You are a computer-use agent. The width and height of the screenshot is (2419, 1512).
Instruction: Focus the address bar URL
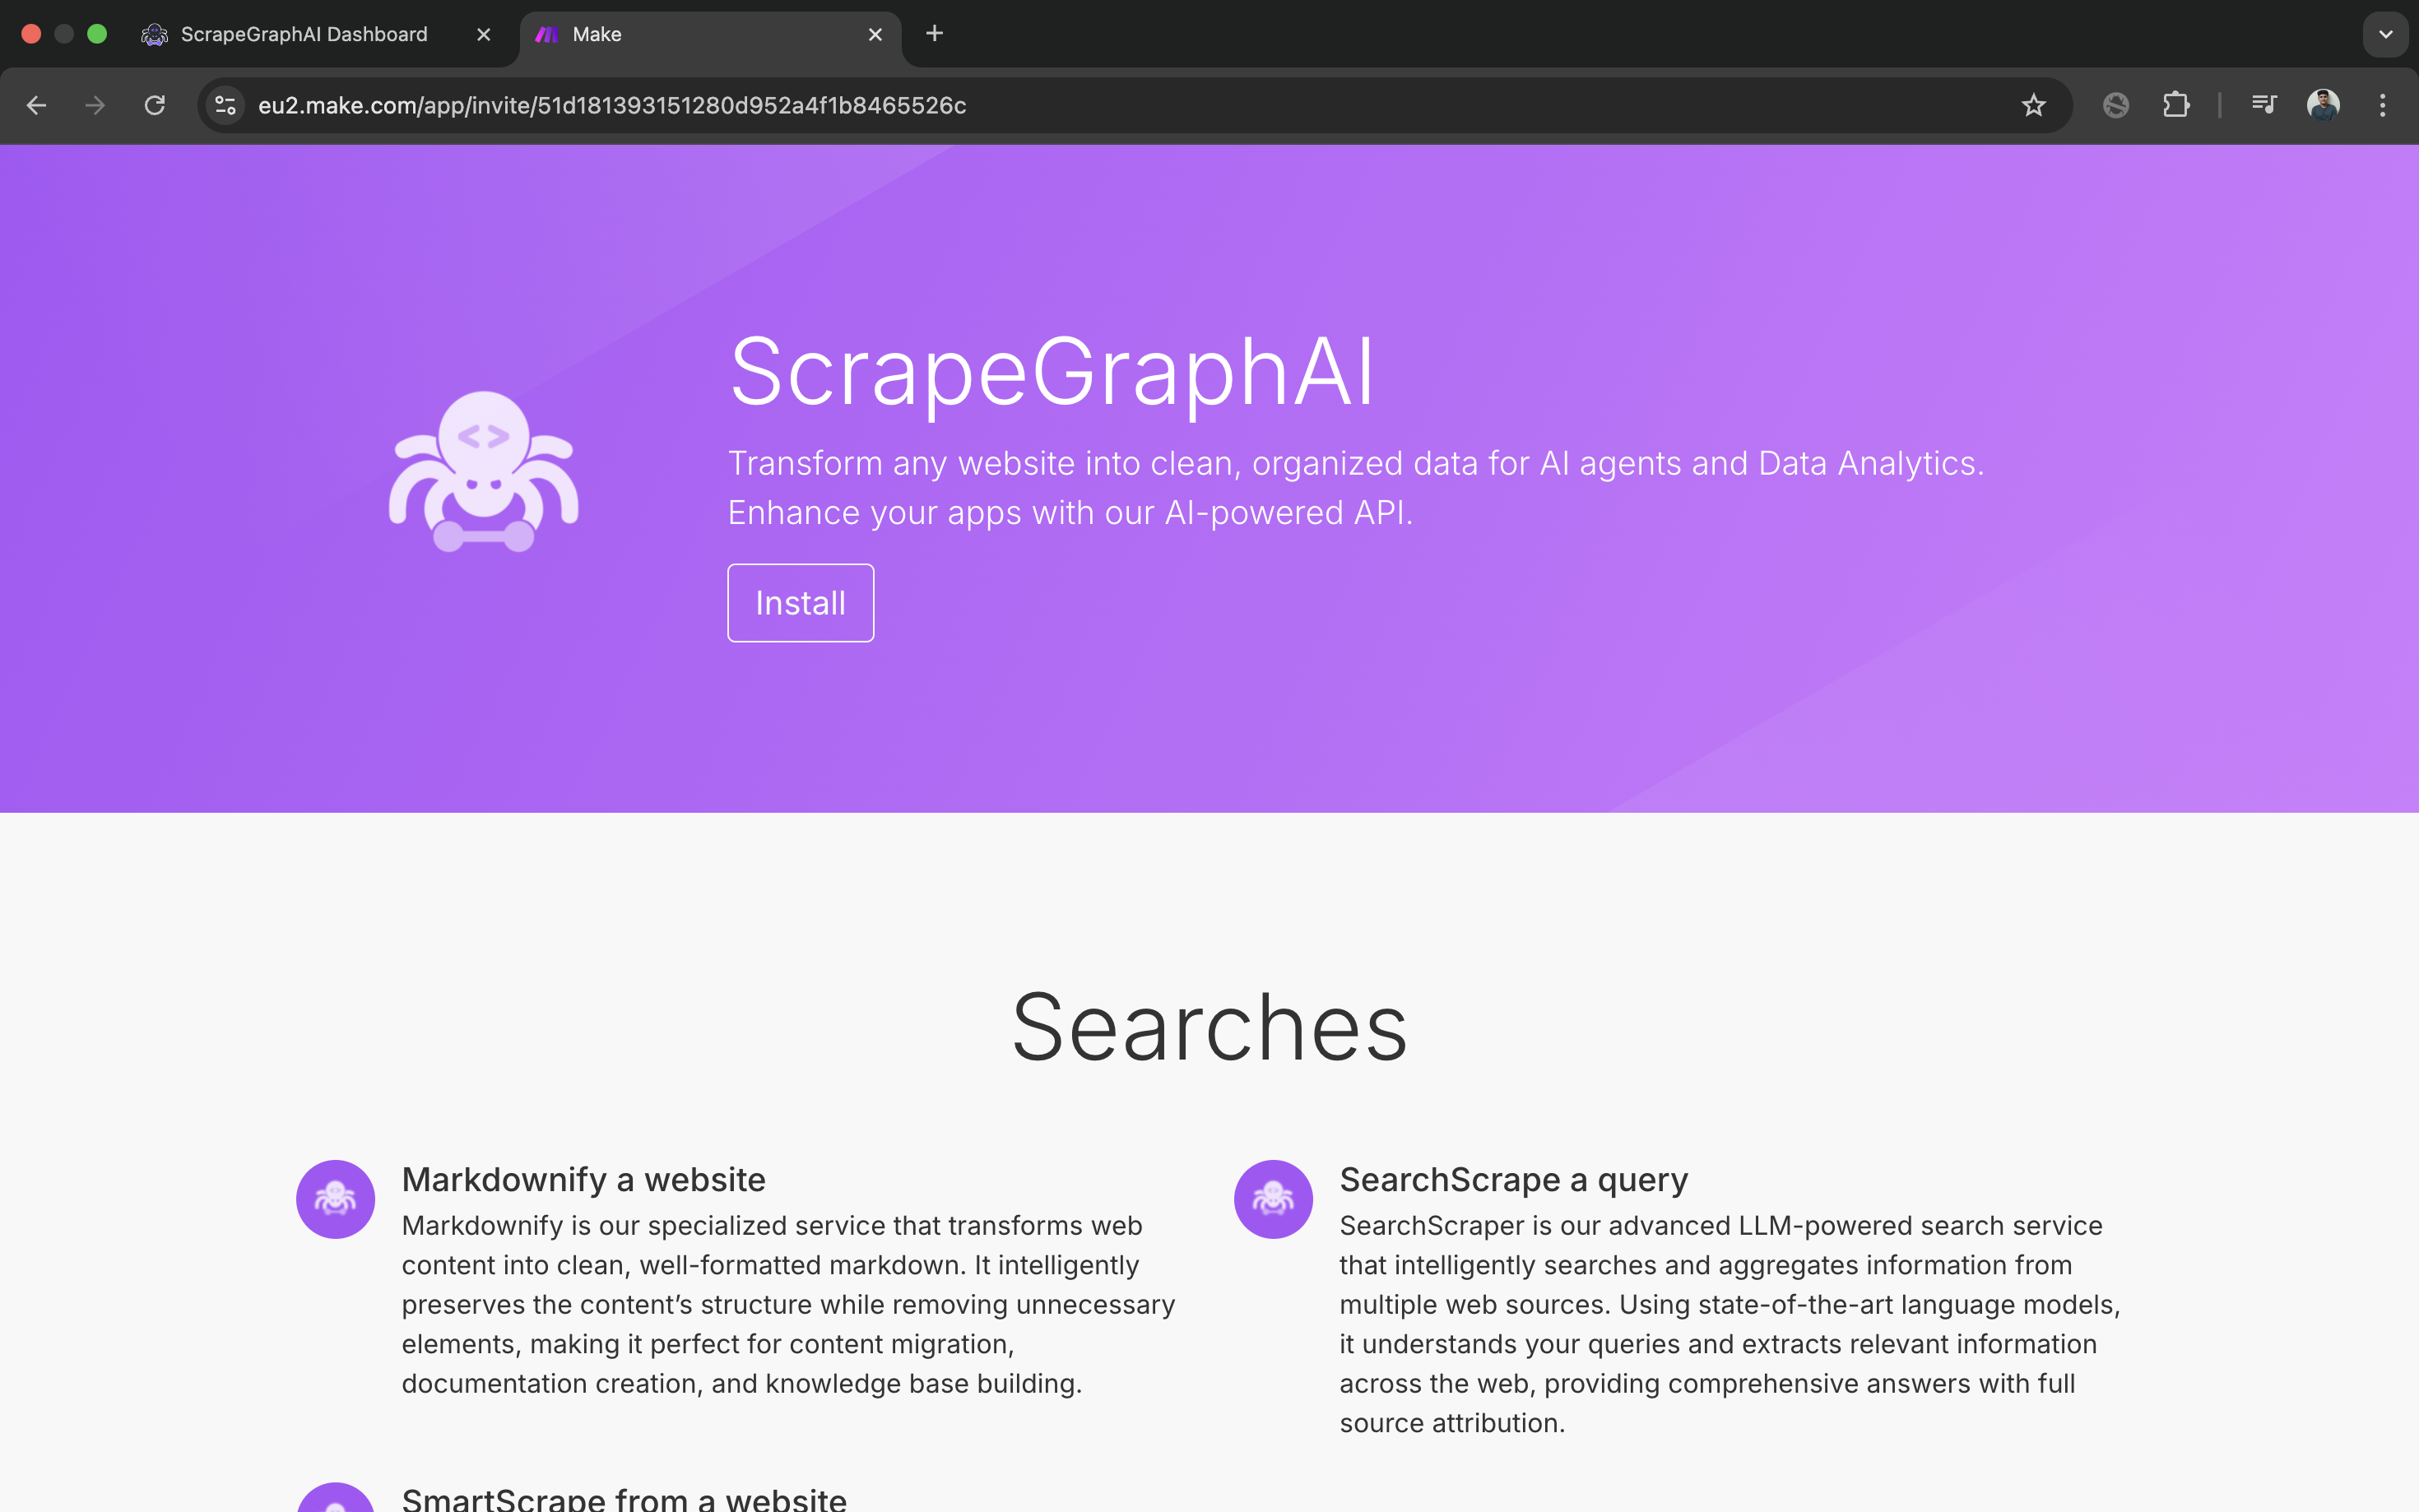612,105
